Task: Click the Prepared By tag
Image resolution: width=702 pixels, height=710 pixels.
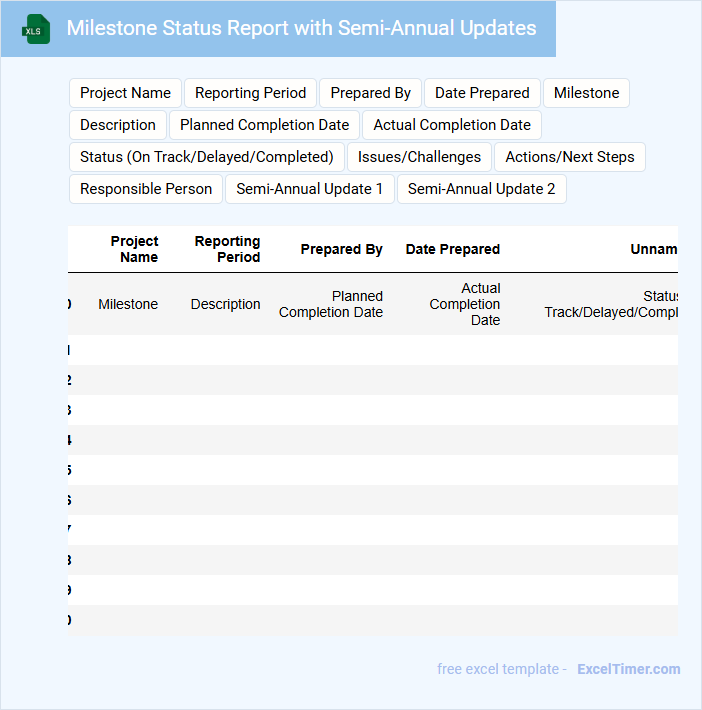Action: click(x=370, y=93)
